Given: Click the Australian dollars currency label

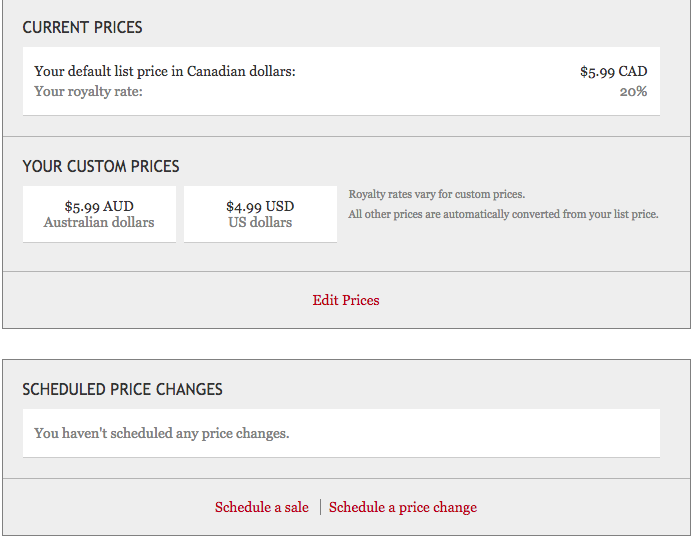Looking at the screenshot, I should 99,222.
